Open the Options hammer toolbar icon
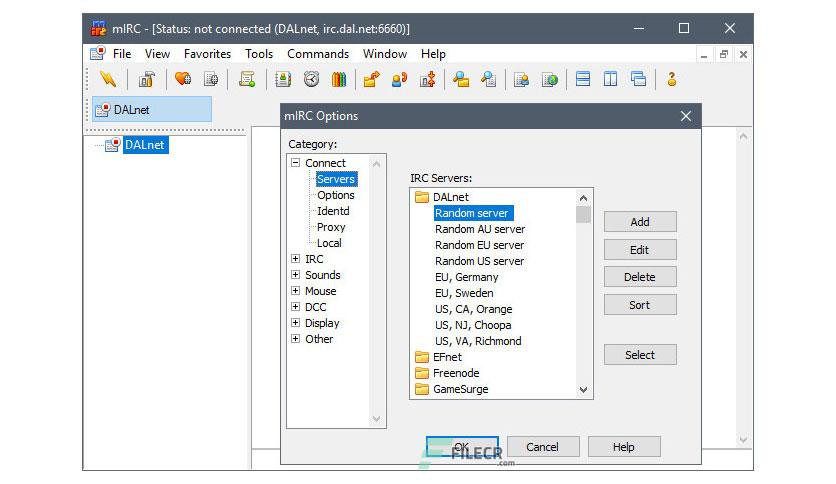This screenshot has height=484, width=836. 146,79
